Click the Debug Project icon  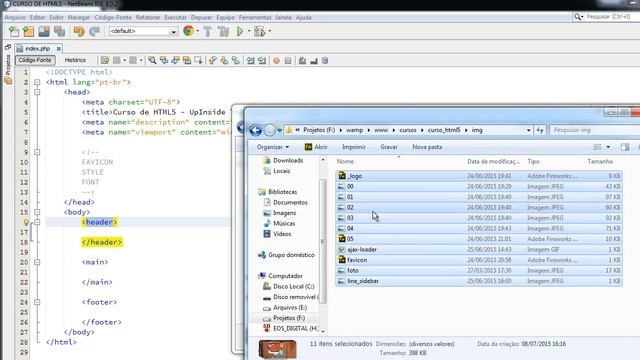coord(260,31)
